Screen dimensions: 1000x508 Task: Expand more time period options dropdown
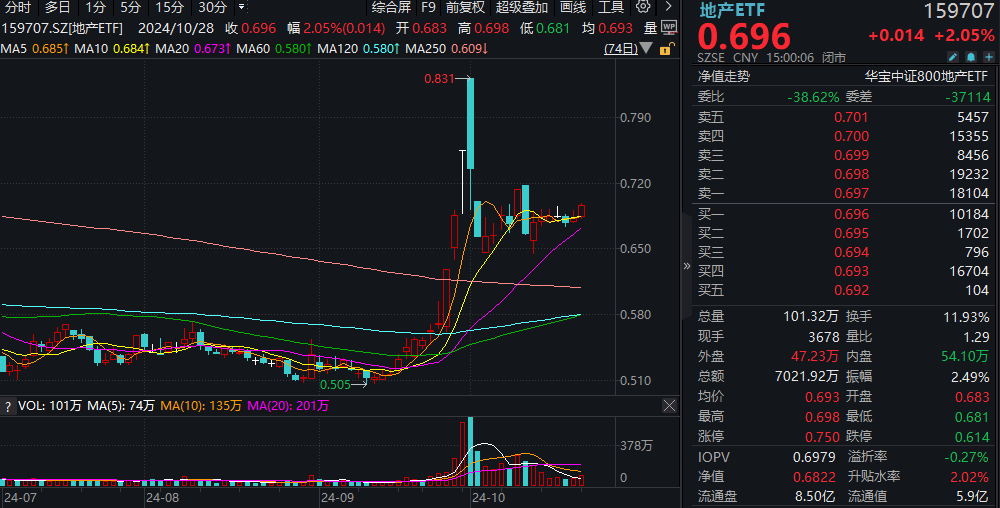coord(241,7)
